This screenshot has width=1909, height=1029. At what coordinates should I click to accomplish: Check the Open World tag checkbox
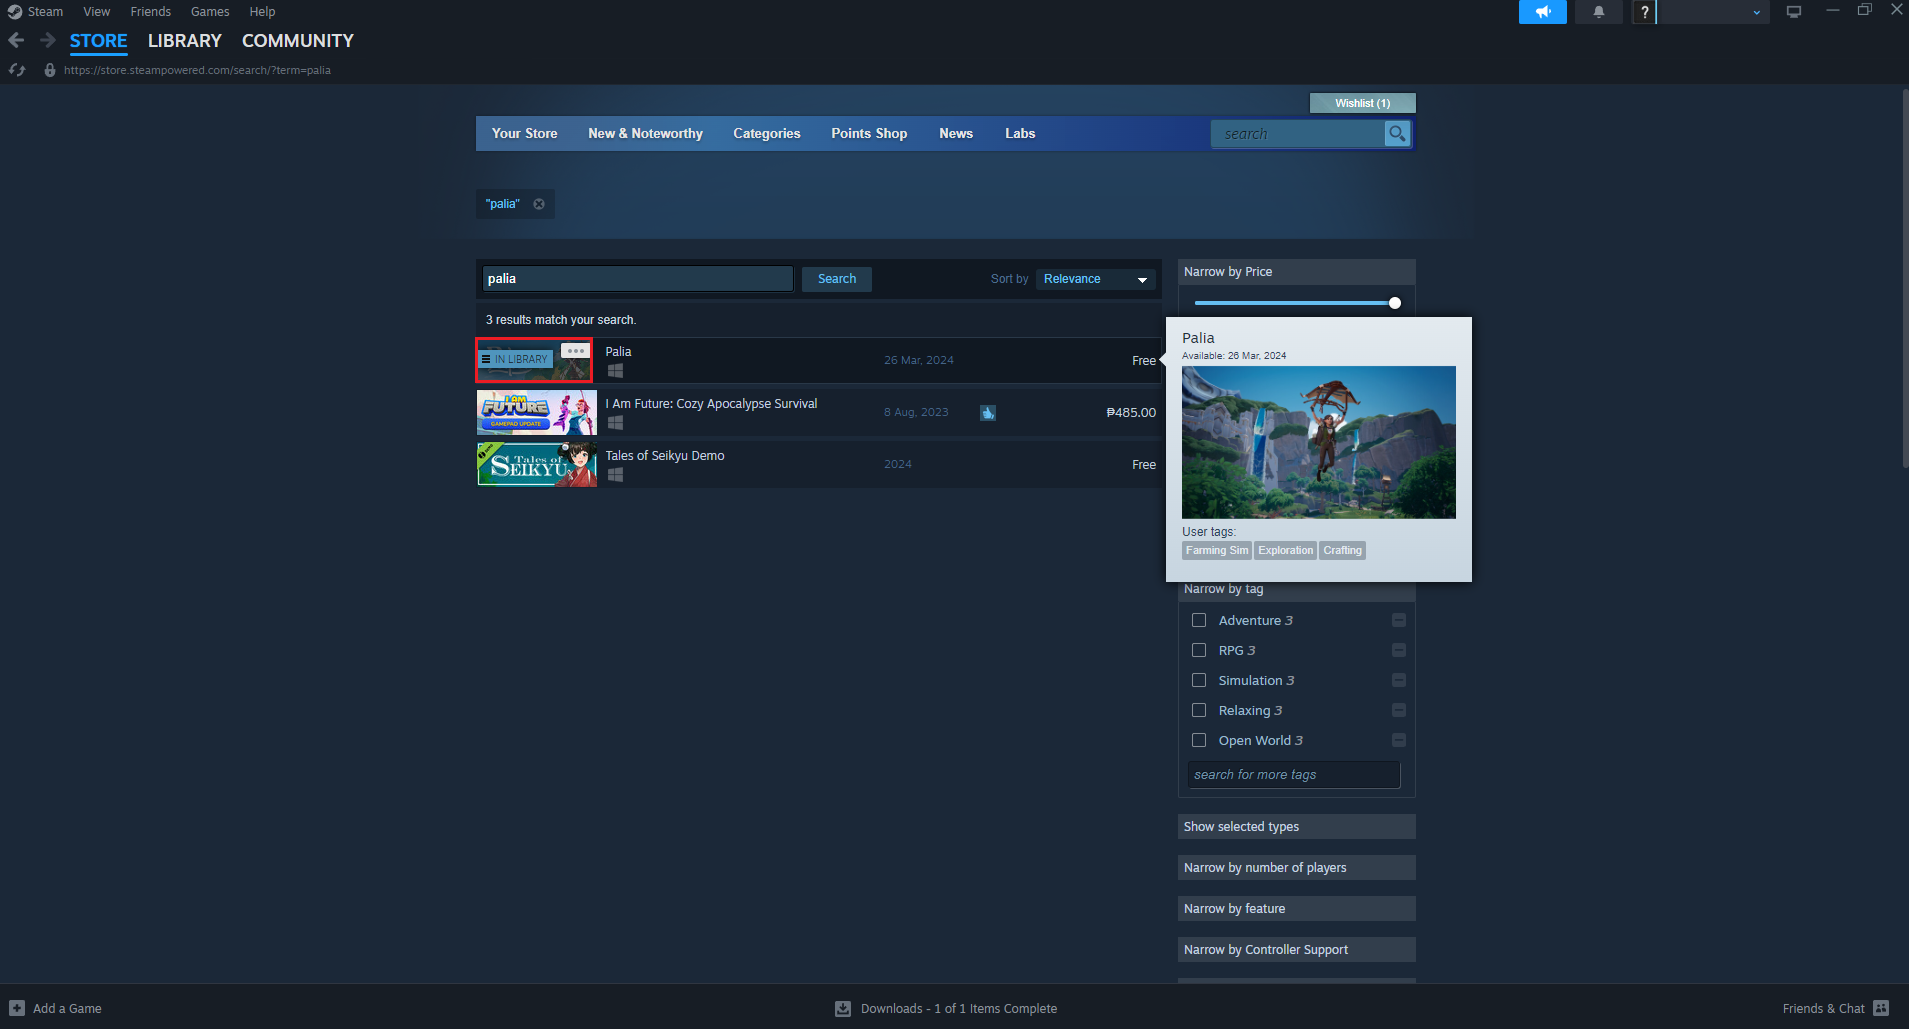pyautogui.click(x=1199, y=740)
